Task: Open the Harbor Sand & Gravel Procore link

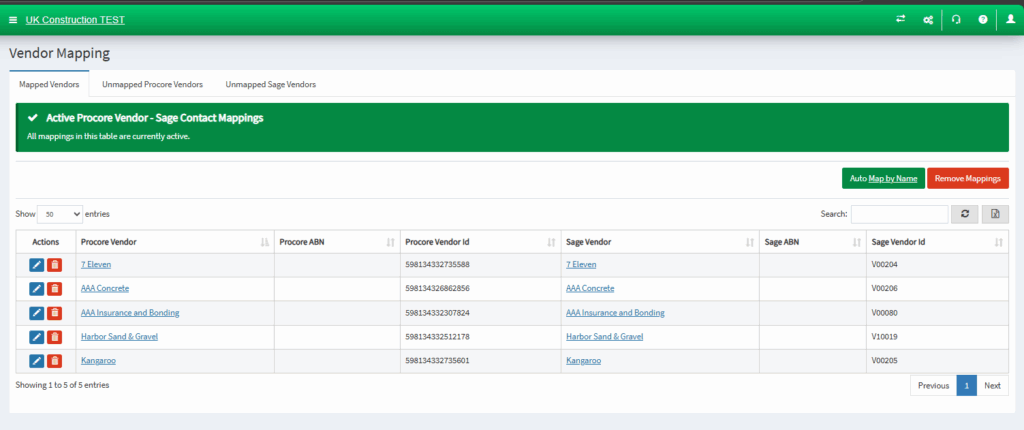Action: click(120, 337)
